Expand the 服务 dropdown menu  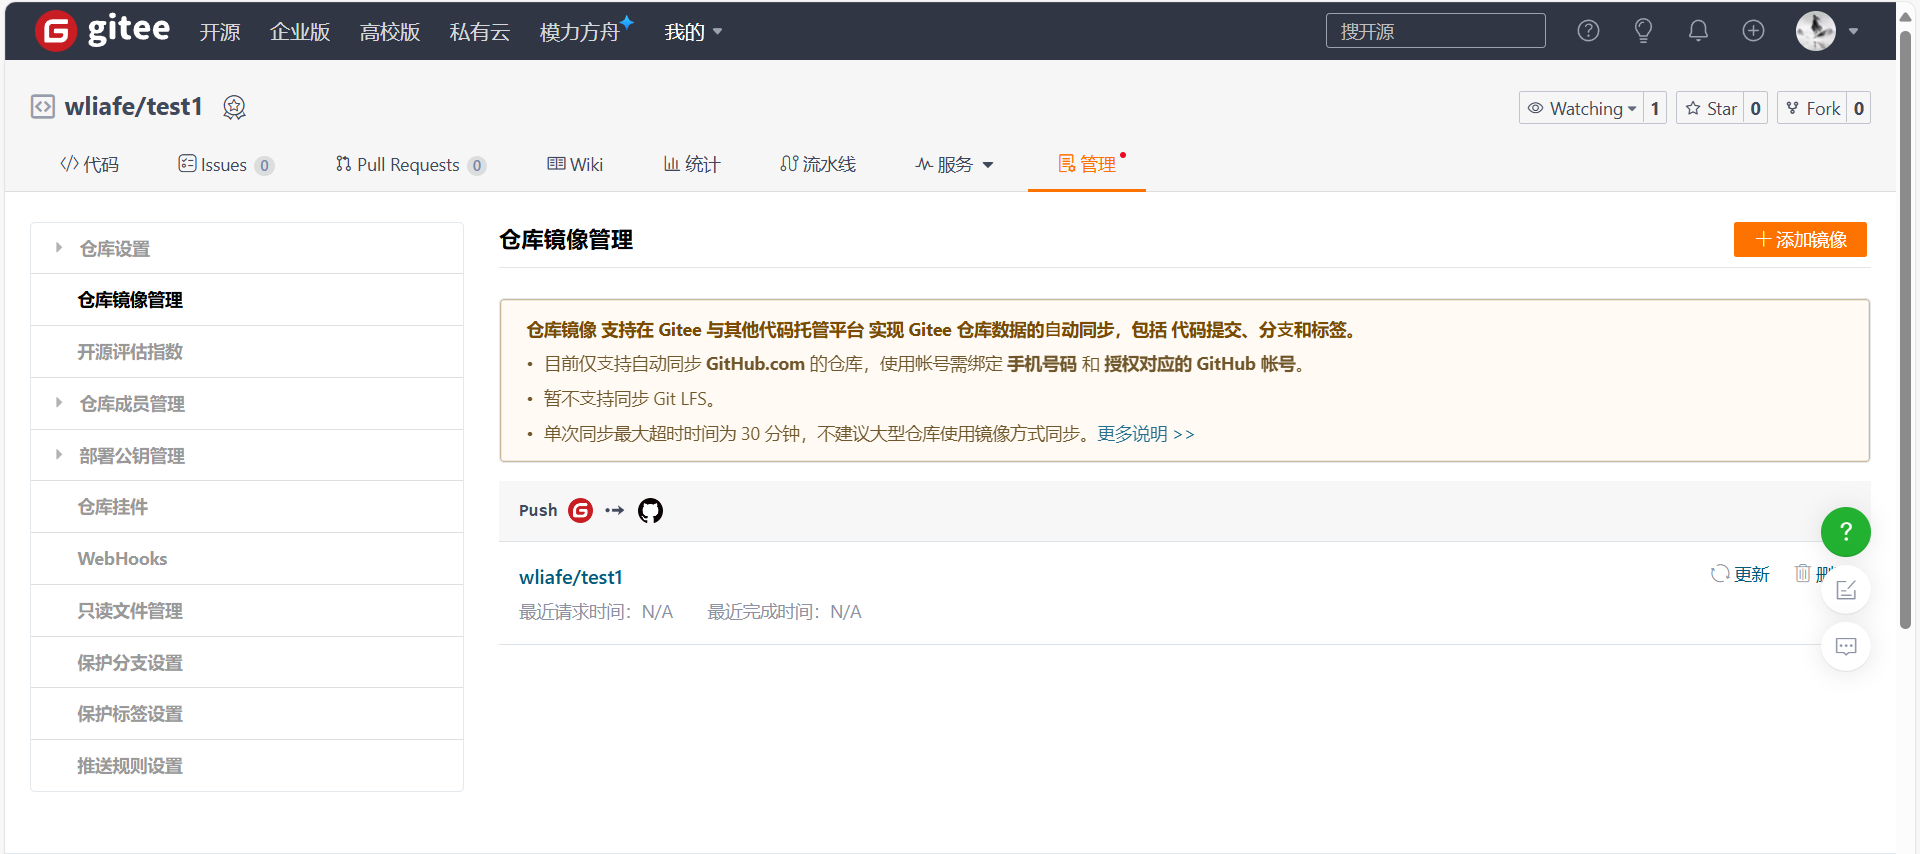tap(954, 165)
